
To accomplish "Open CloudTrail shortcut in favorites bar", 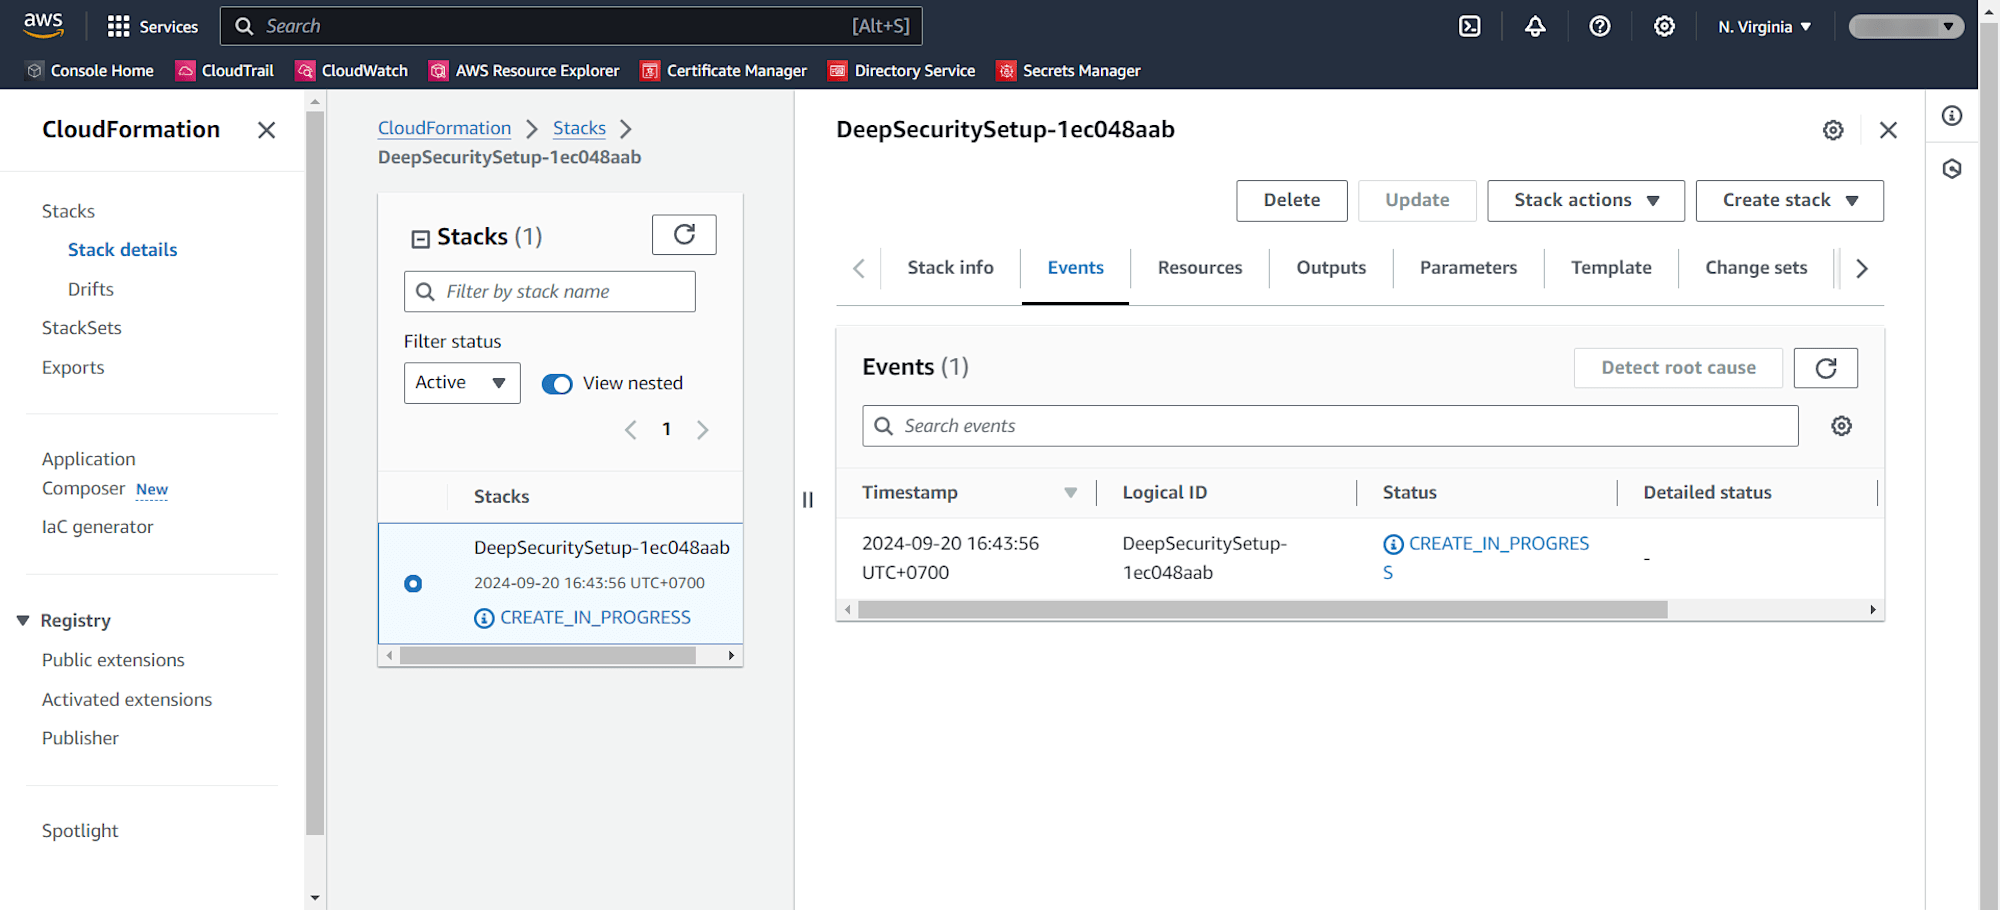I will click(225, 70).
